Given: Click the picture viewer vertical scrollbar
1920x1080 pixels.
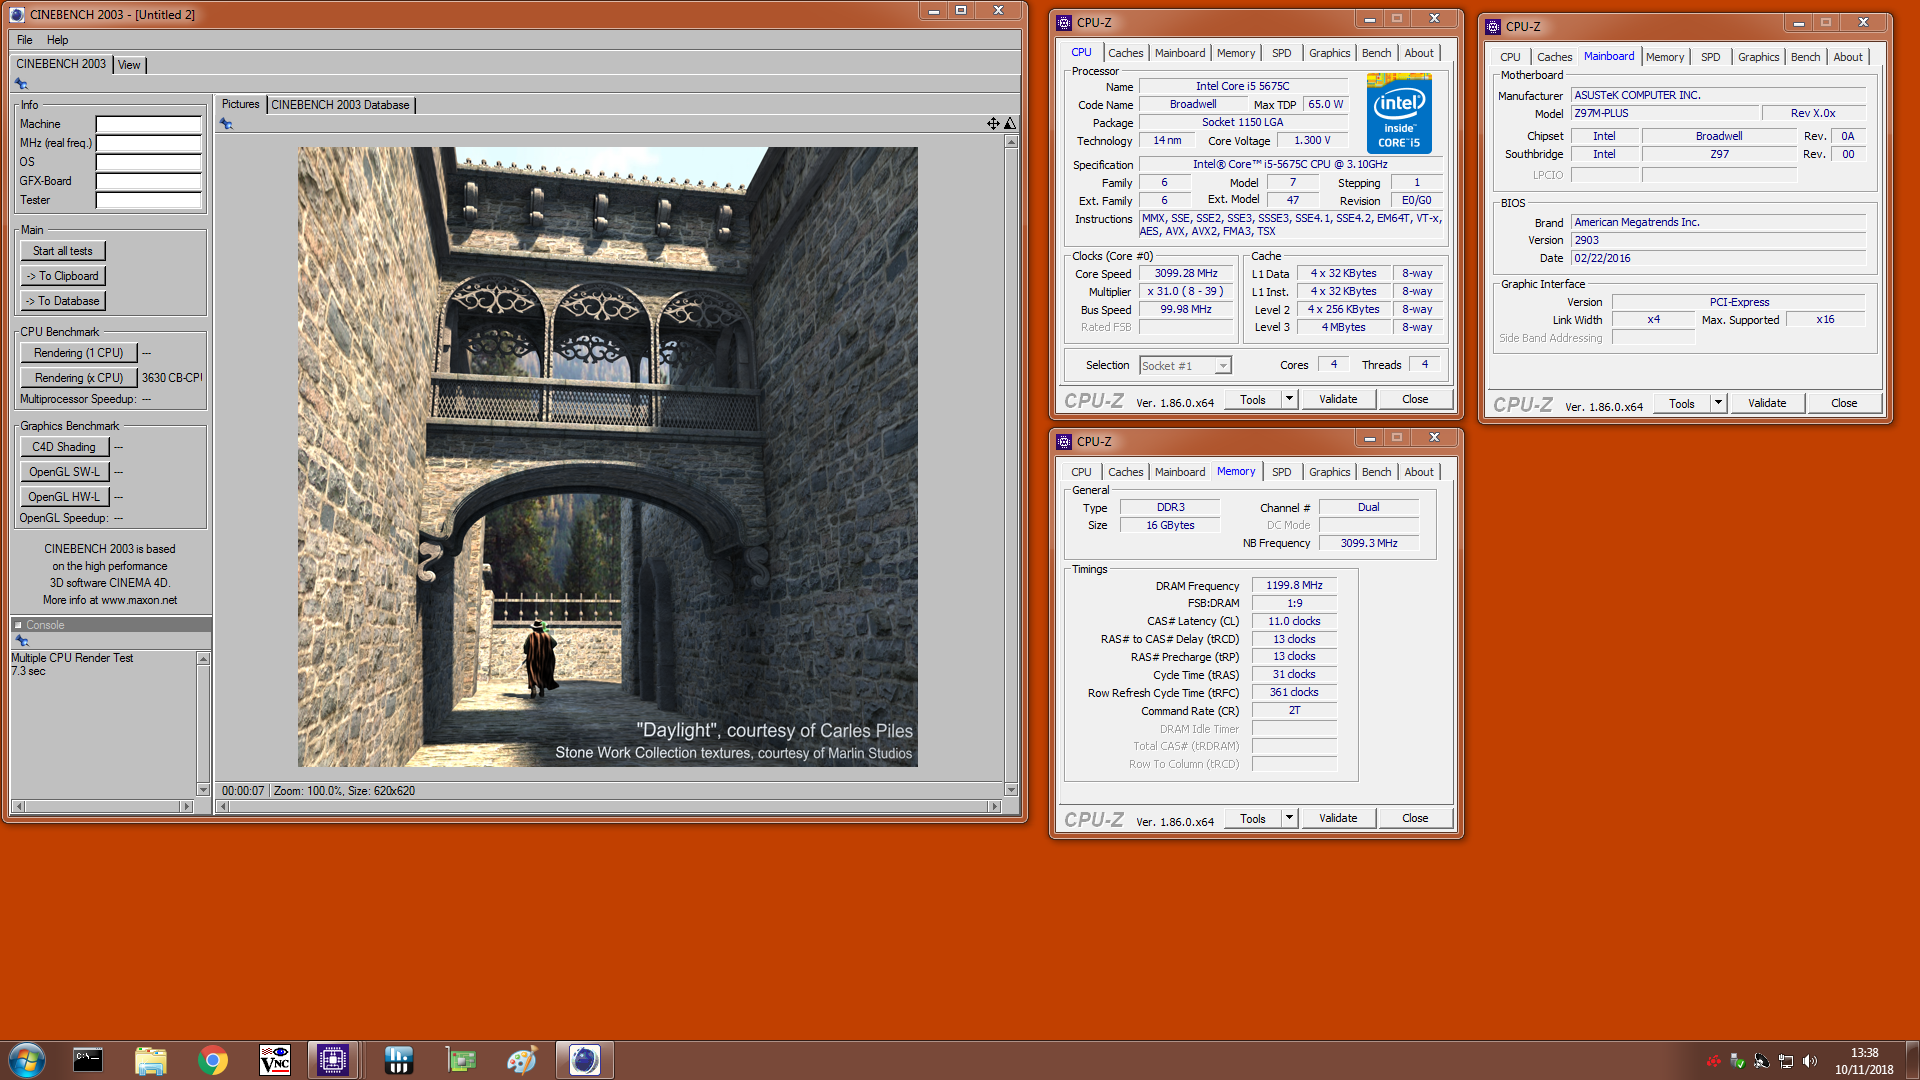Looking at the screenshot, I should [1011, 465].
